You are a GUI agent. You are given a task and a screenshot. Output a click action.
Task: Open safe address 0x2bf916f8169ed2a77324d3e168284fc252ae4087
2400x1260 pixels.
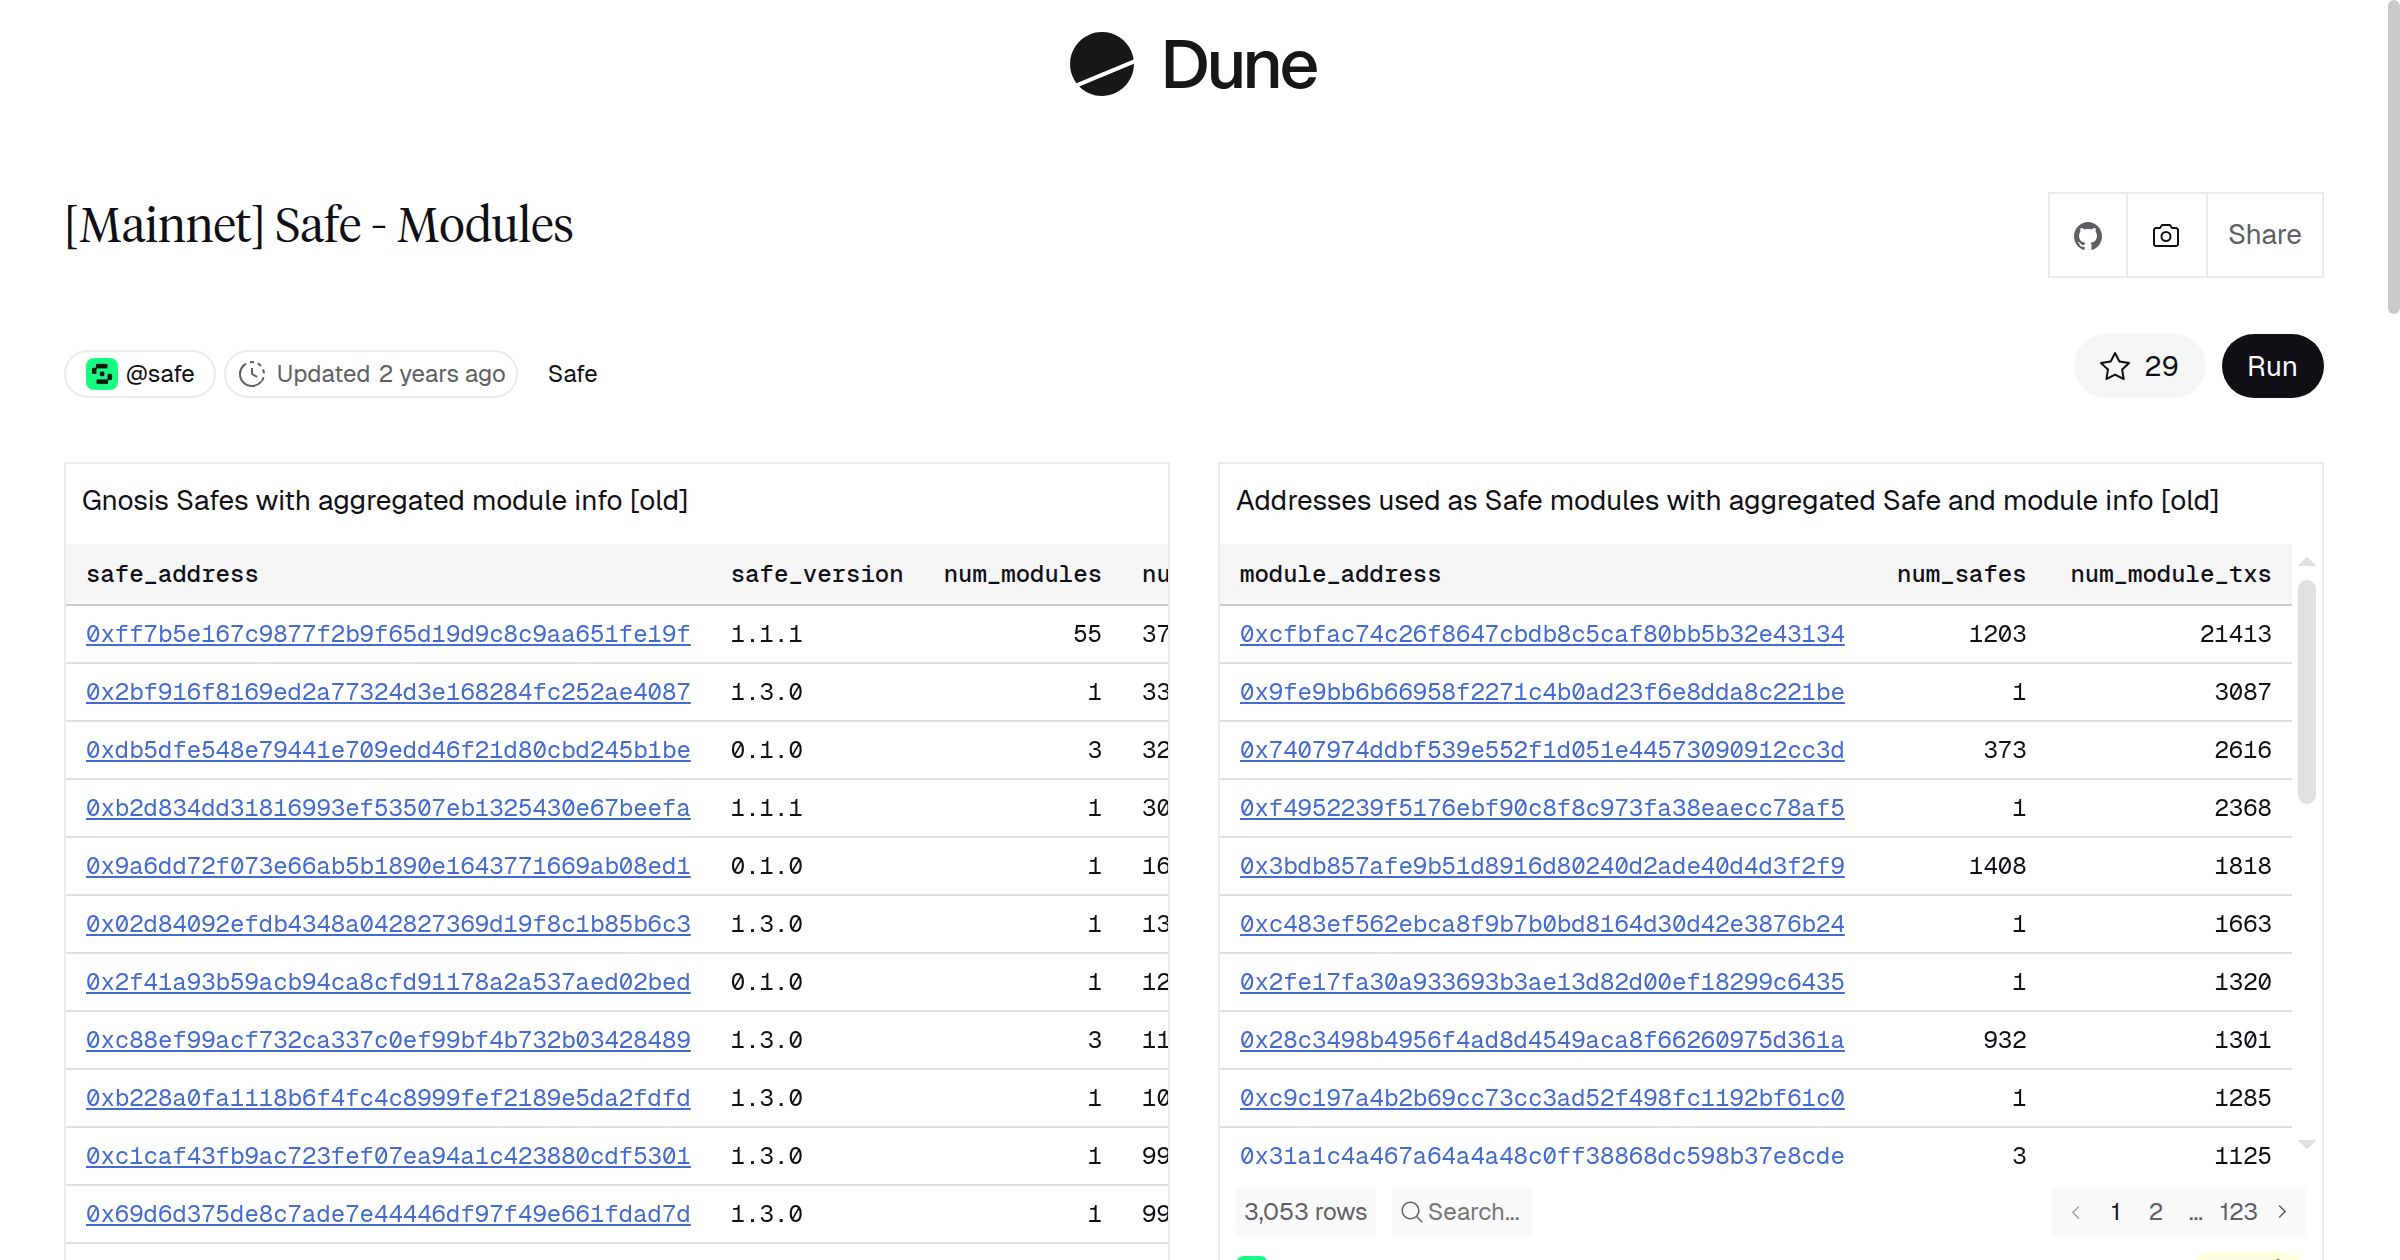(x=388, y=692)
